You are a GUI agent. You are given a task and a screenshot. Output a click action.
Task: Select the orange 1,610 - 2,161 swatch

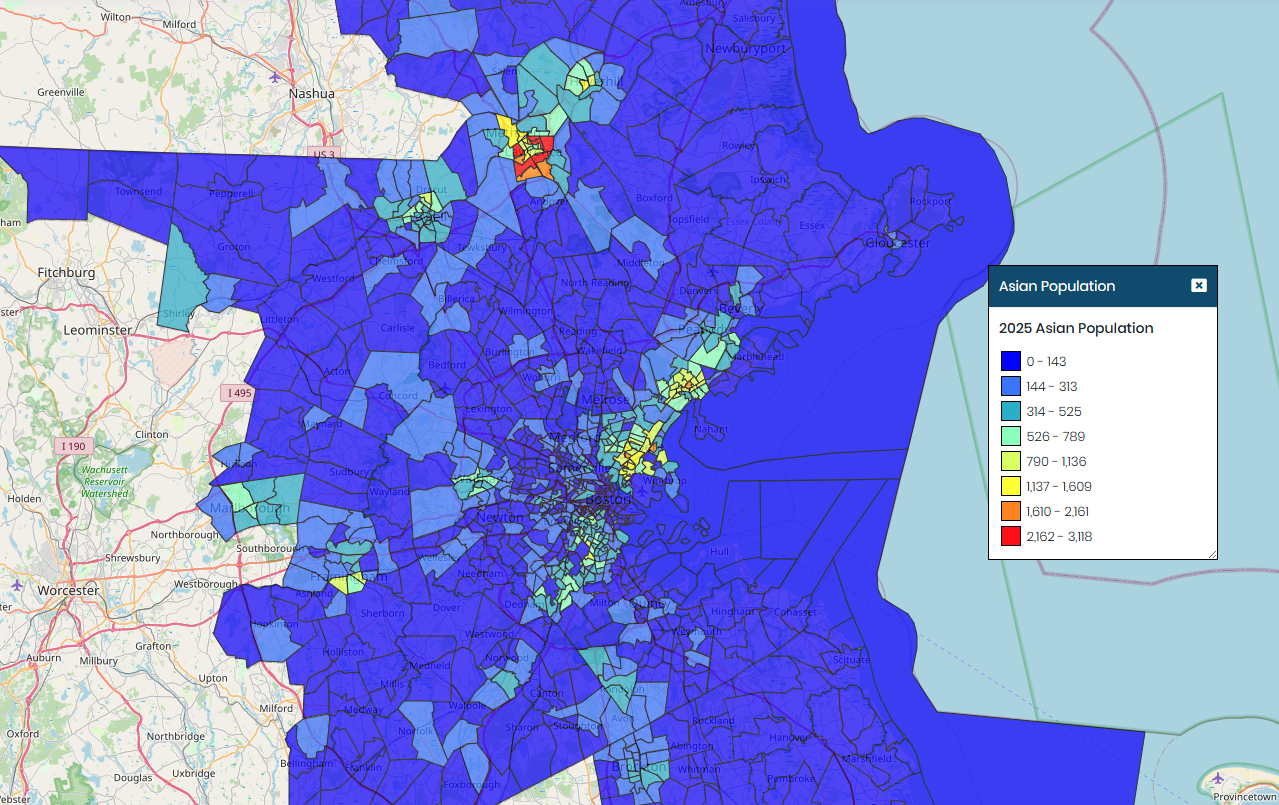click(x=1011, y=512)
